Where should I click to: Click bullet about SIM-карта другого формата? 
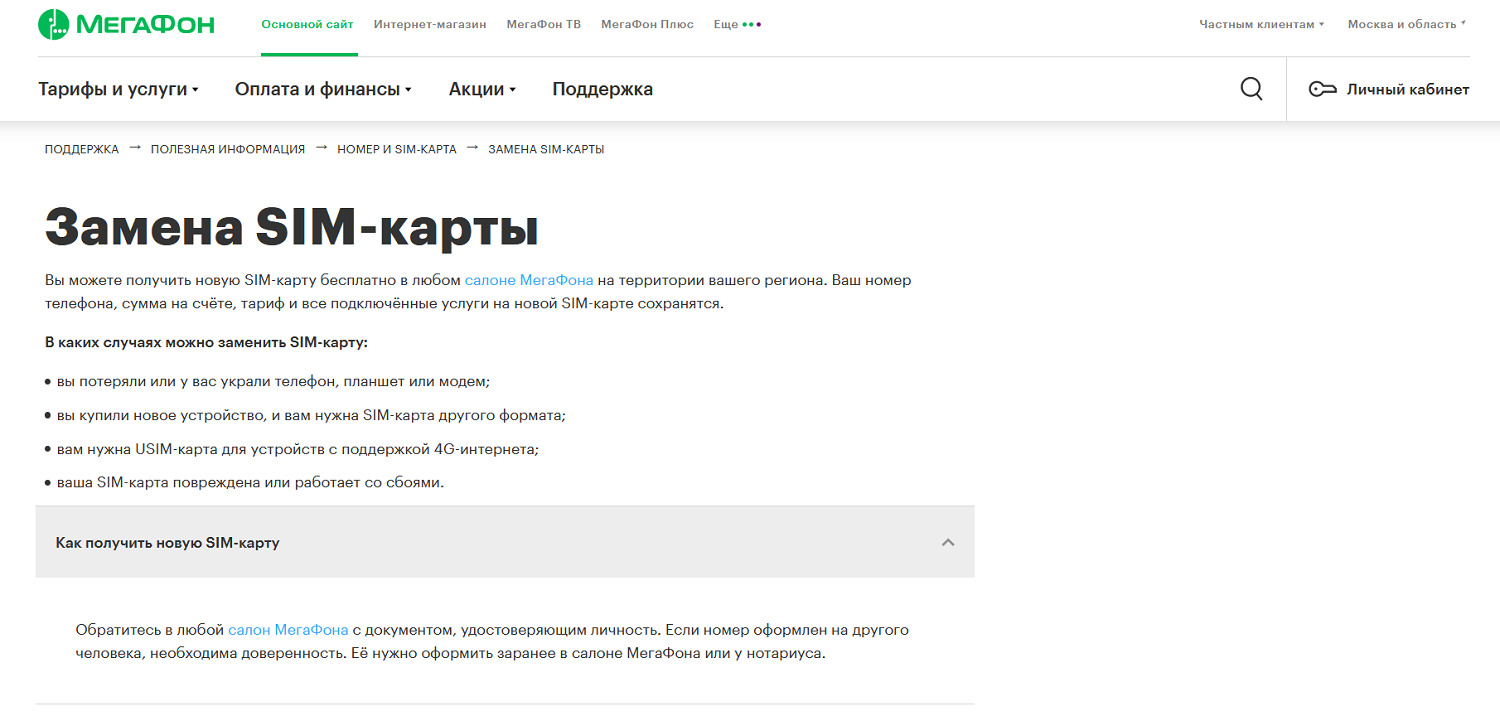(x=306, y=415)
